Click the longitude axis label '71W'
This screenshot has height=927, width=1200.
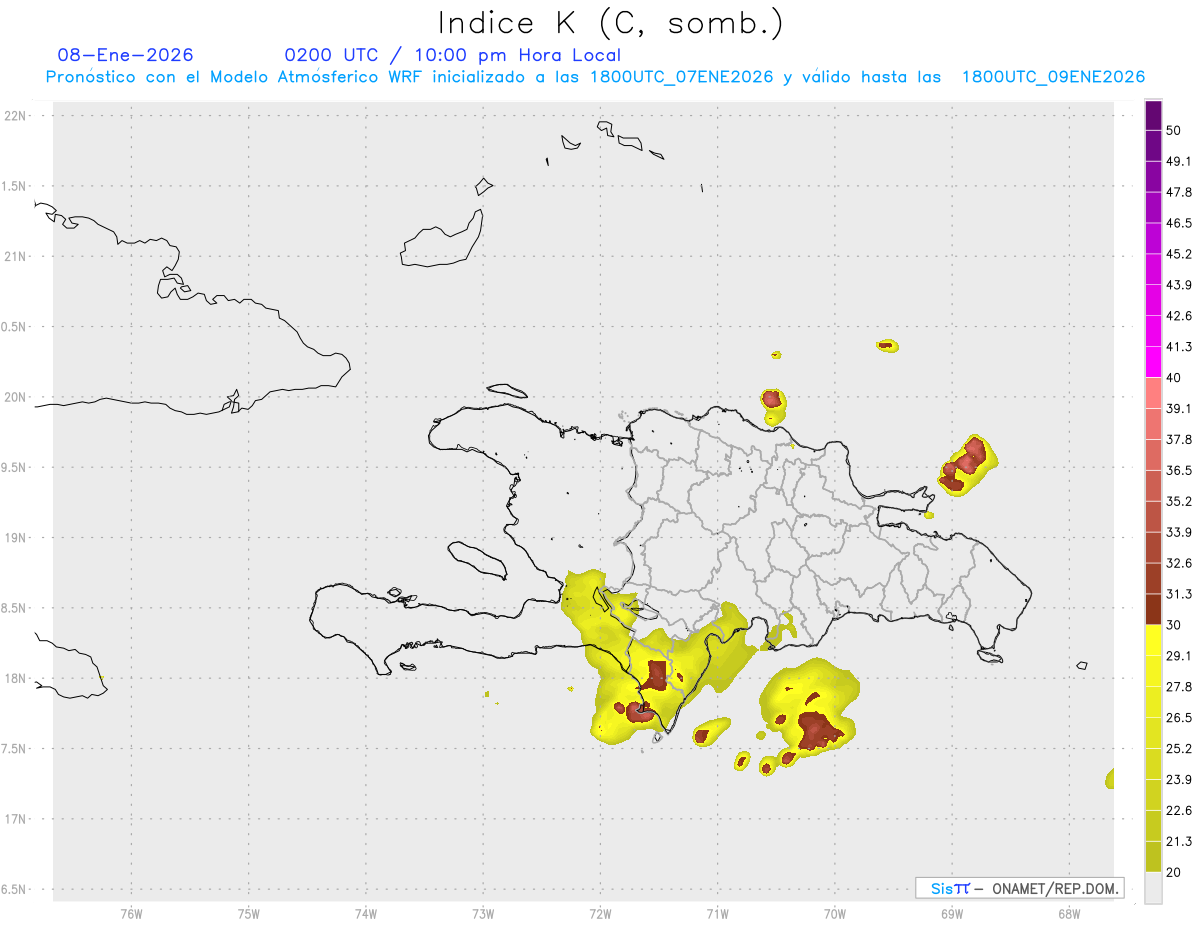[x=717, y=913]
